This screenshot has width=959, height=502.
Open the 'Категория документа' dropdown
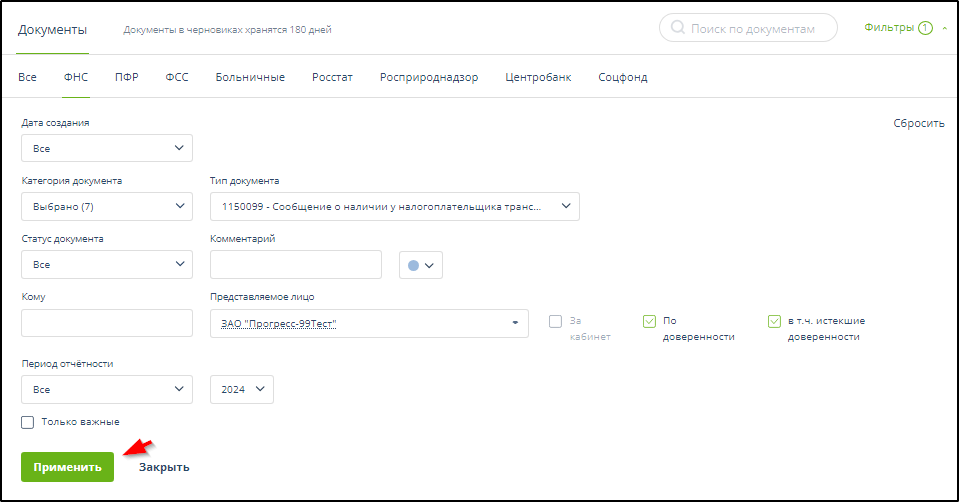pos(106,207)
